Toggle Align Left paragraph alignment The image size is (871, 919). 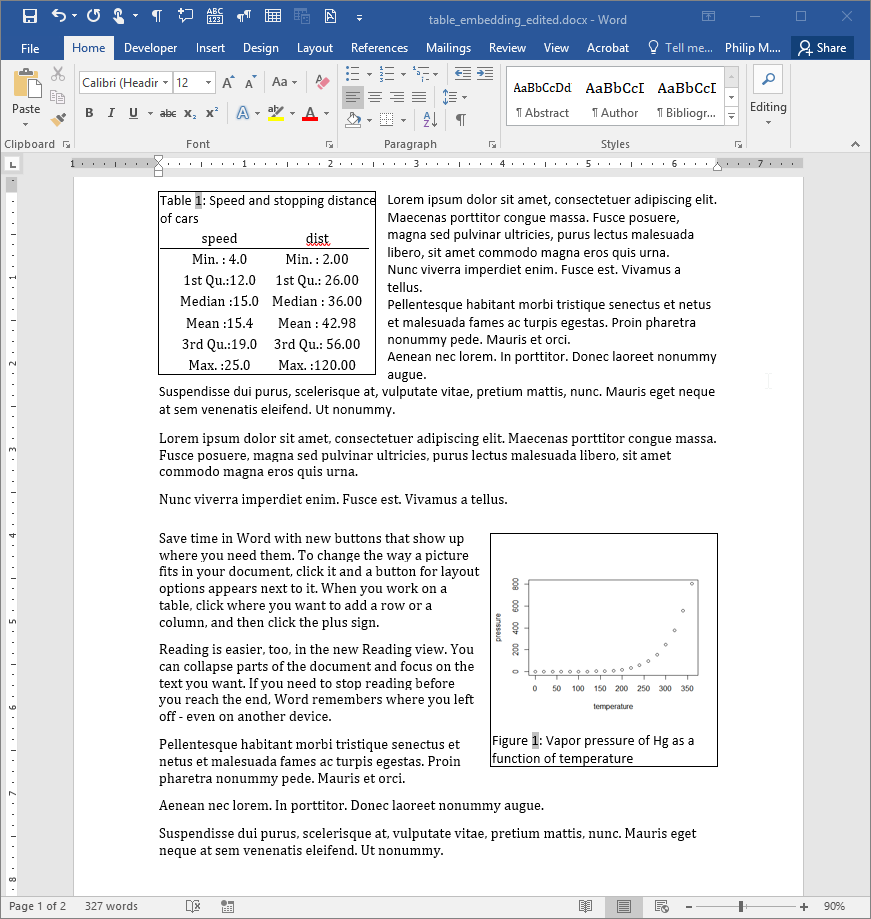353,97
